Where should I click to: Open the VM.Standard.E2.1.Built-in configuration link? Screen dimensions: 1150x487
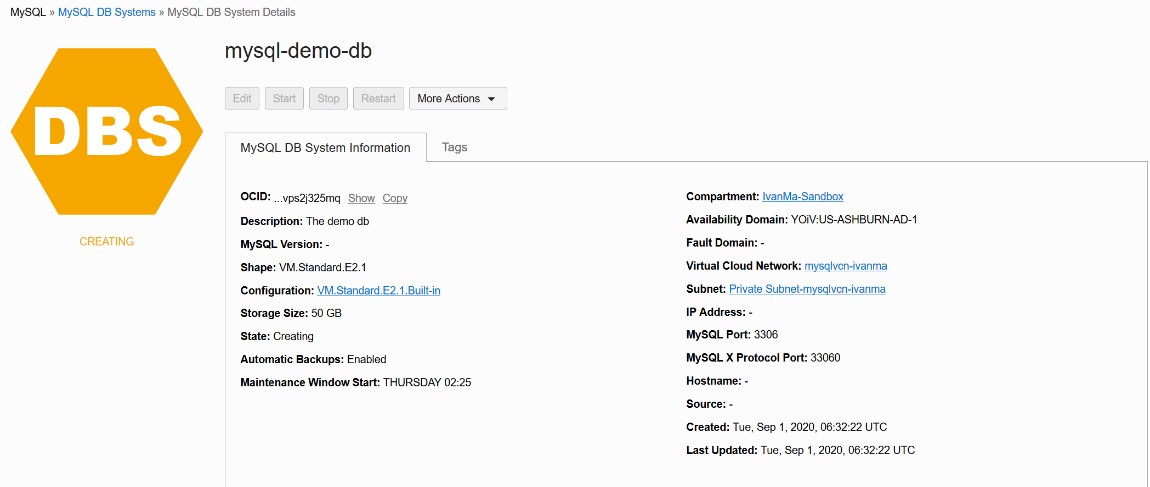(x=379, y=290)
